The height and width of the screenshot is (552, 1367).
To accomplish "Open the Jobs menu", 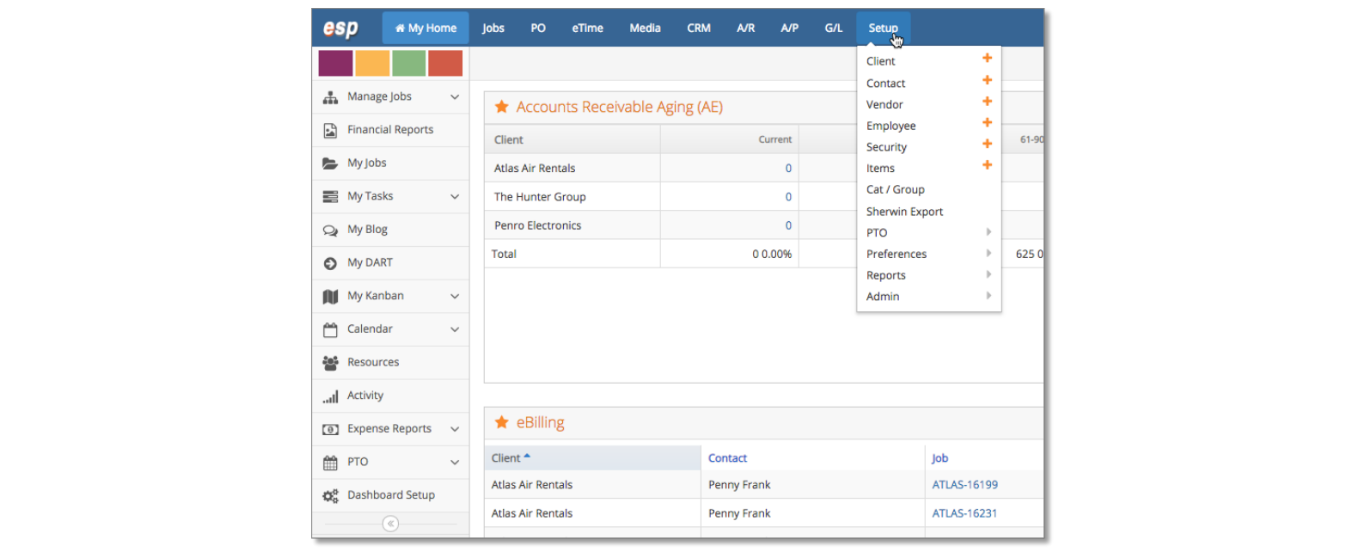I will click(494, 28).
